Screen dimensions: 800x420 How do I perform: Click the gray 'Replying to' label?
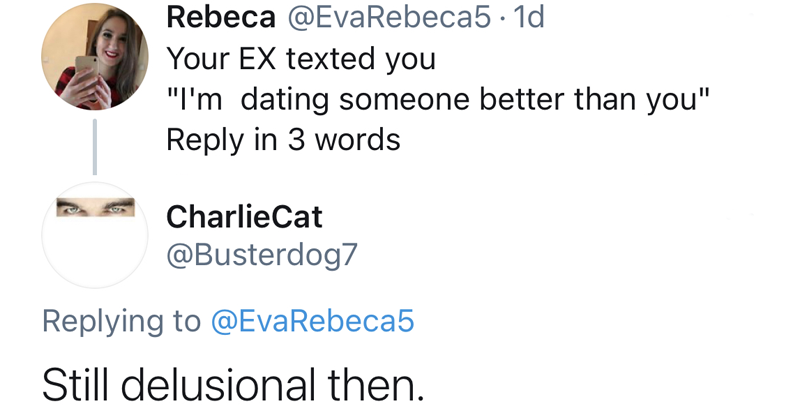[120, 321]
